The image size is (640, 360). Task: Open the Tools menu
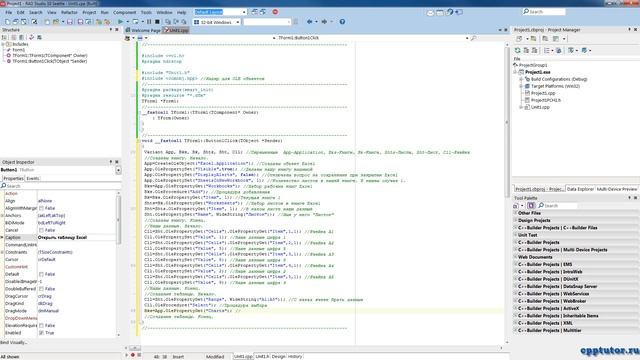click(x=146, y=13)
